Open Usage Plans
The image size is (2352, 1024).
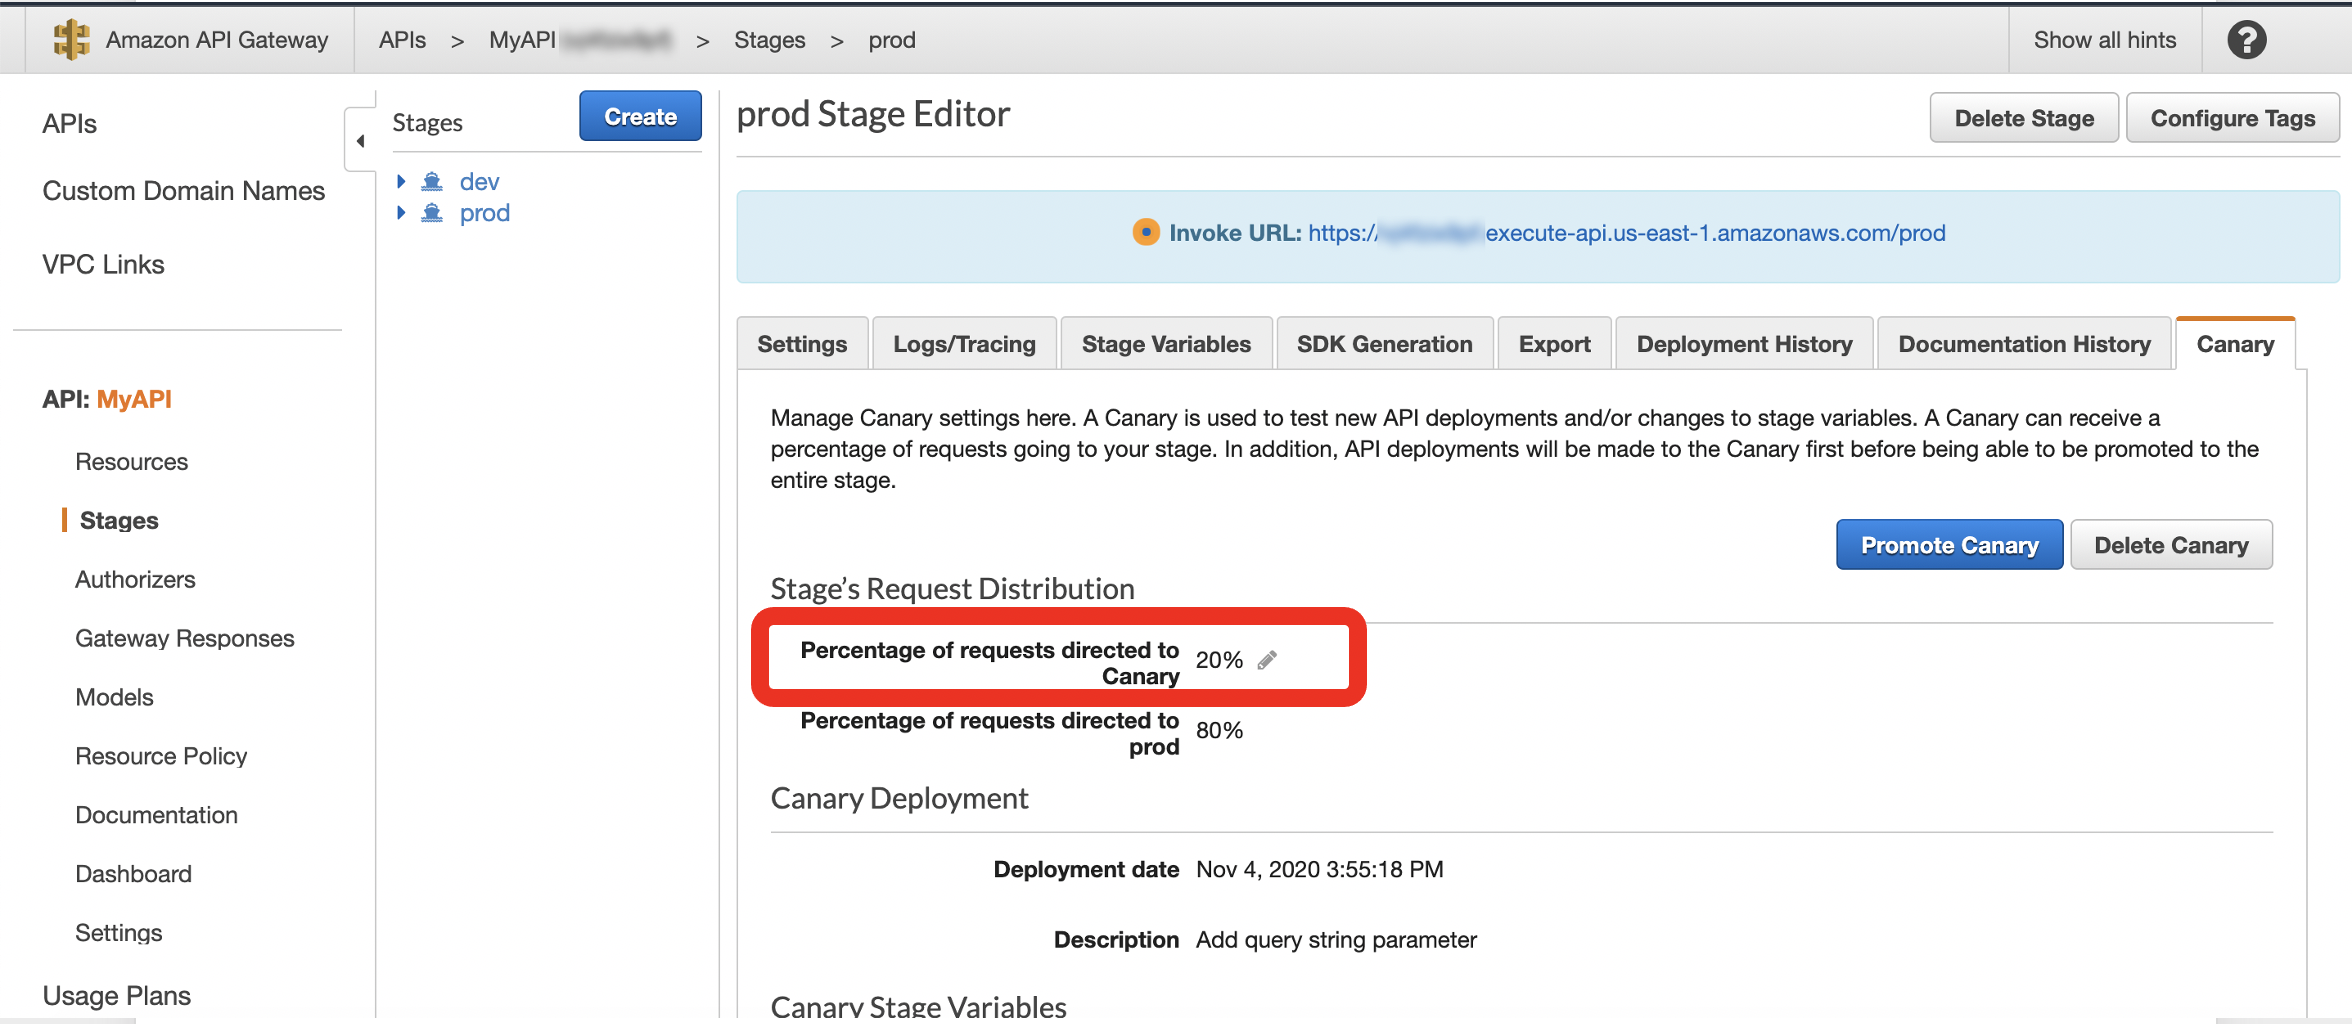point(116,996)
